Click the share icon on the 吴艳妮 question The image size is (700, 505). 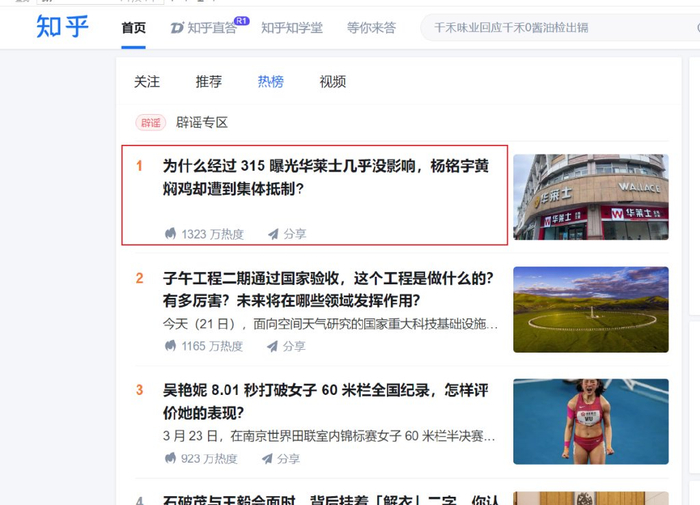pyautogui.click(x=267, y=459)
